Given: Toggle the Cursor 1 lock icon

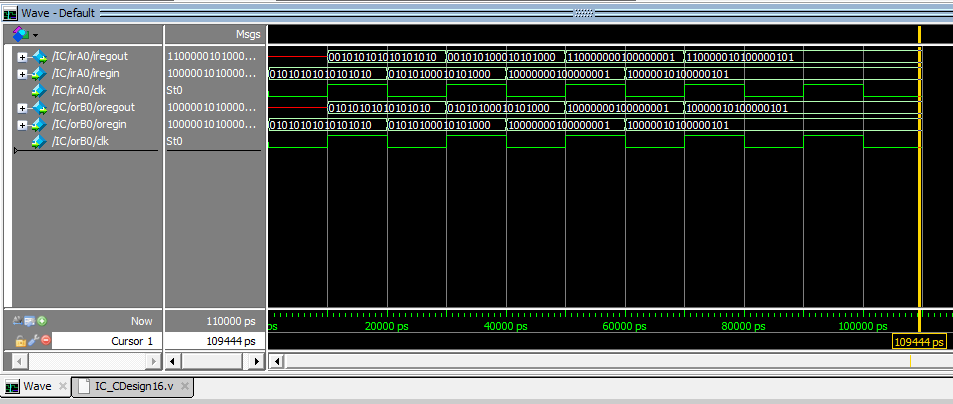Looking at the screenshot, I should pos(19,341).
